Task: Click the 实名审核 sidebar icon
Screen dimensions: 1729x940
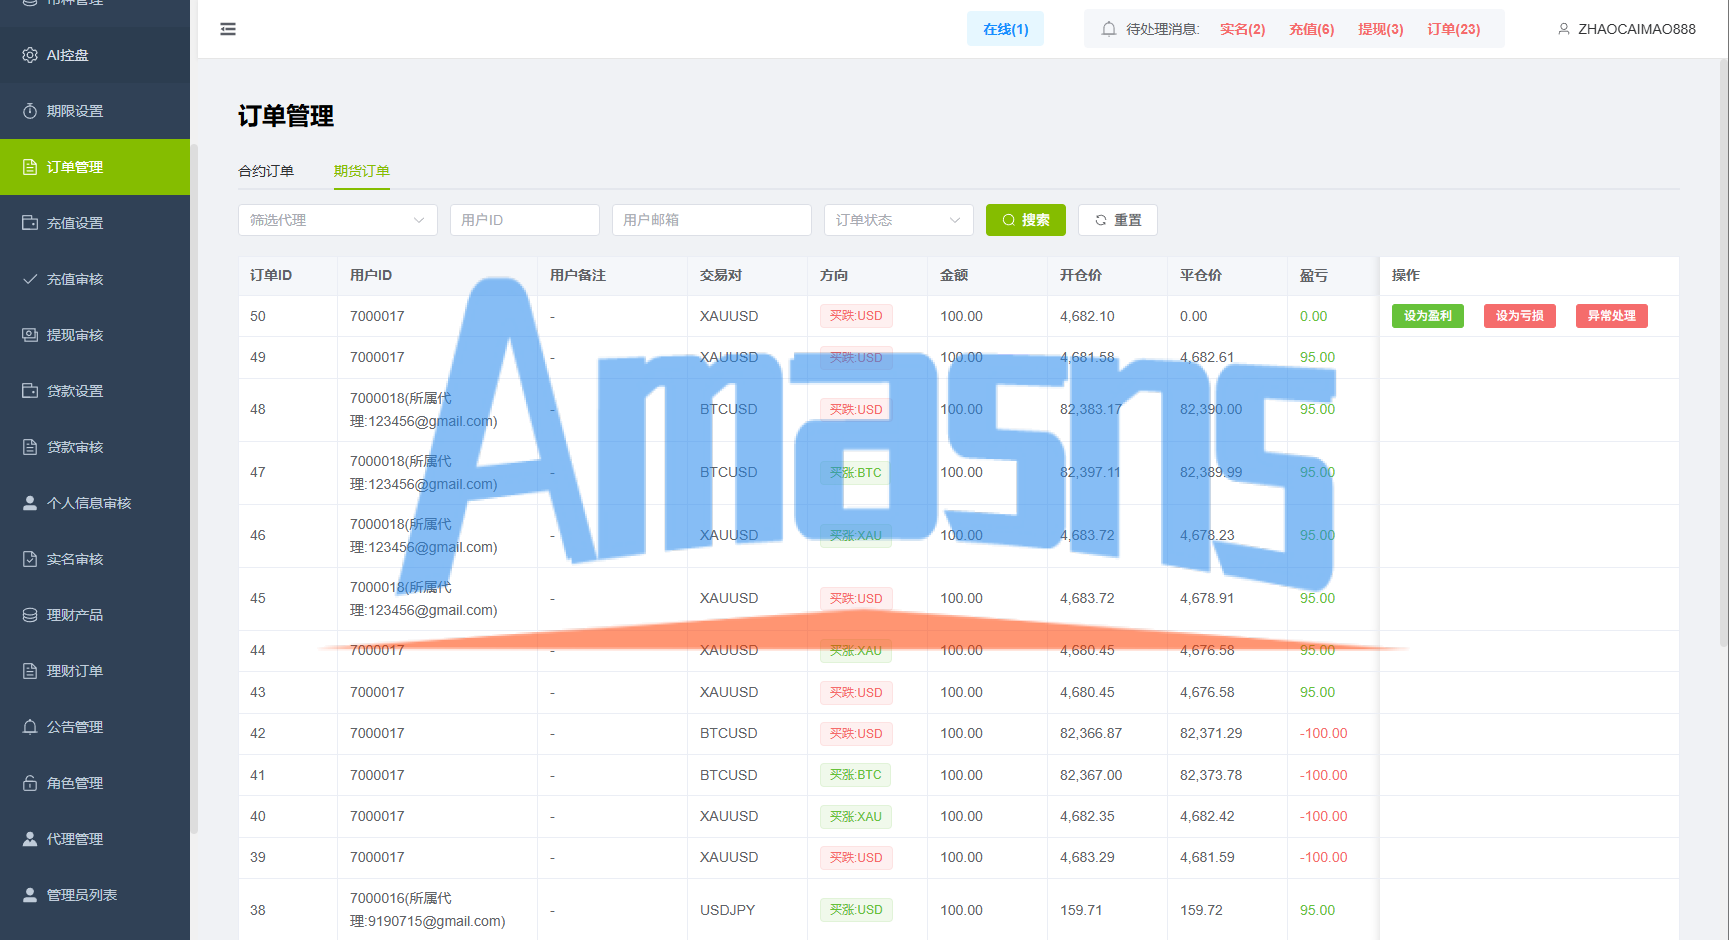Action: click(30, 559)
